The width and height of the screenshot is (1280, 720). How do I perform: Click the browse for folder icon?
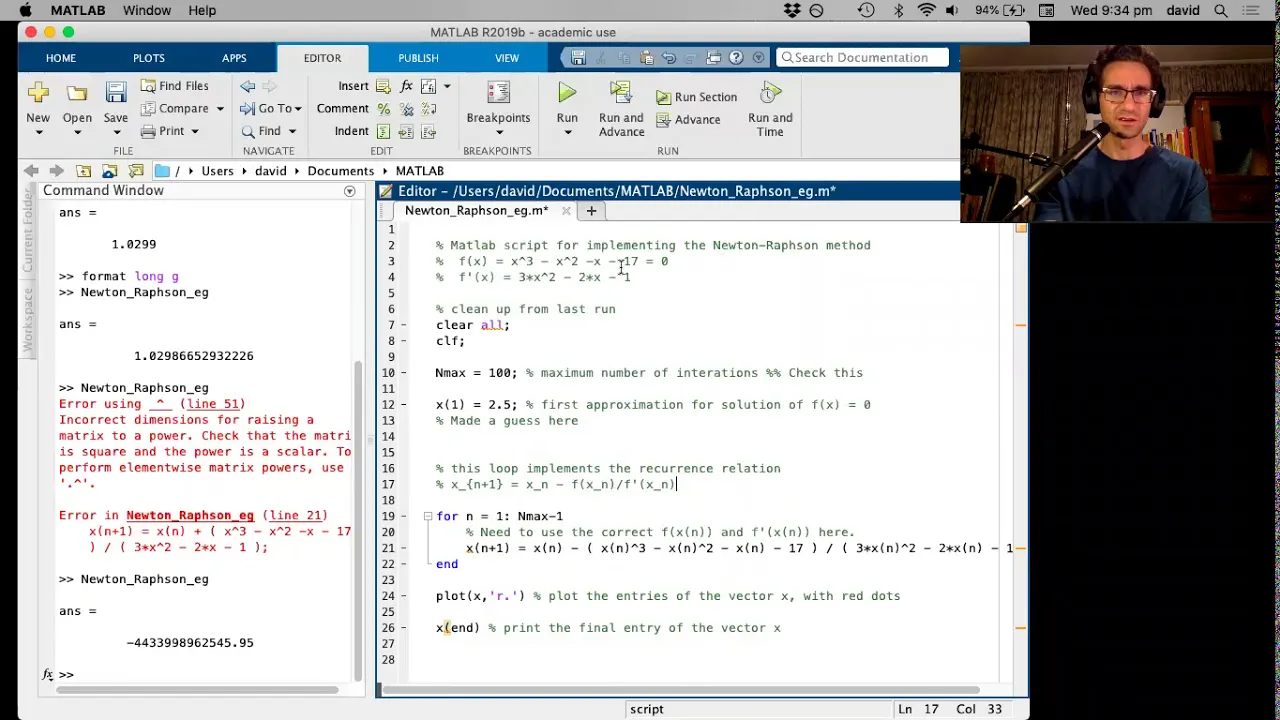point(110,171)
